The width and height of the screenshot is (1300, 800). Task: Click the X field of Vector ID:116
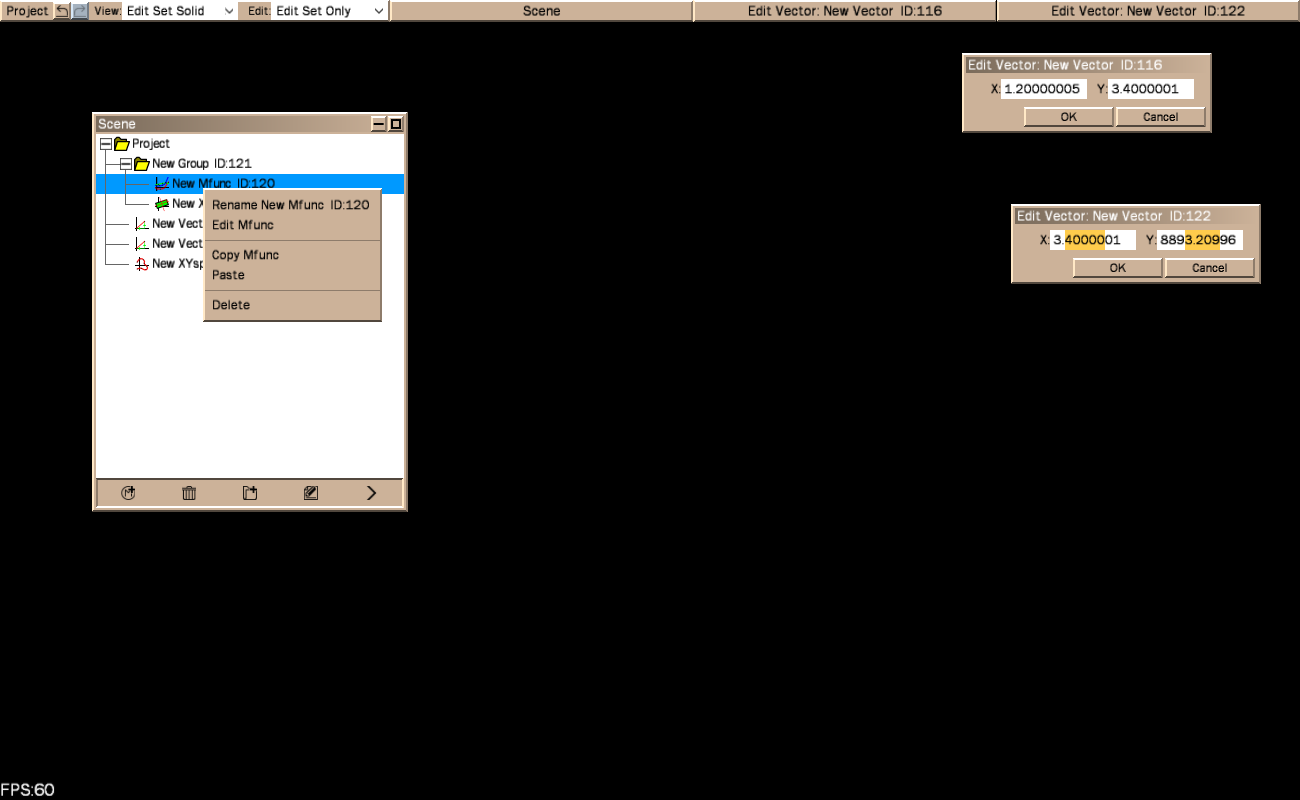(x=1043, y=89)
